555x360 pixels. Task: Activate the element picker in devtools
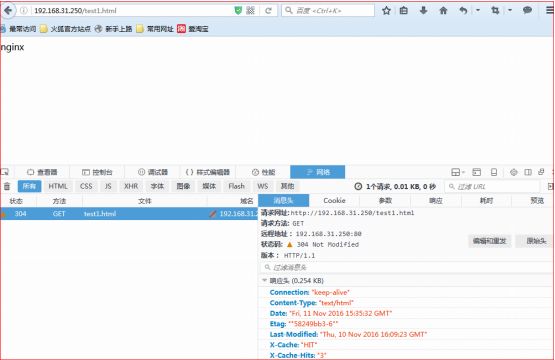coord(5,172)
